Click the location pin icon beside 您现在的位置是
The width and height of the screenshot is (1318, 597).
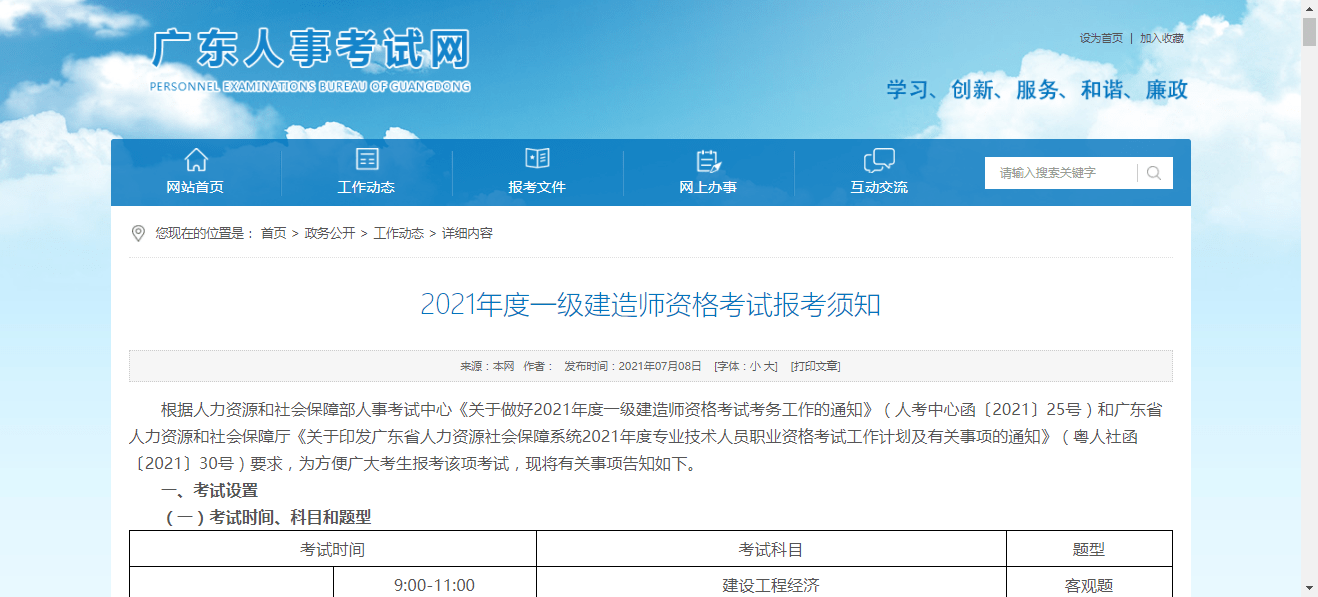point(140,234)
